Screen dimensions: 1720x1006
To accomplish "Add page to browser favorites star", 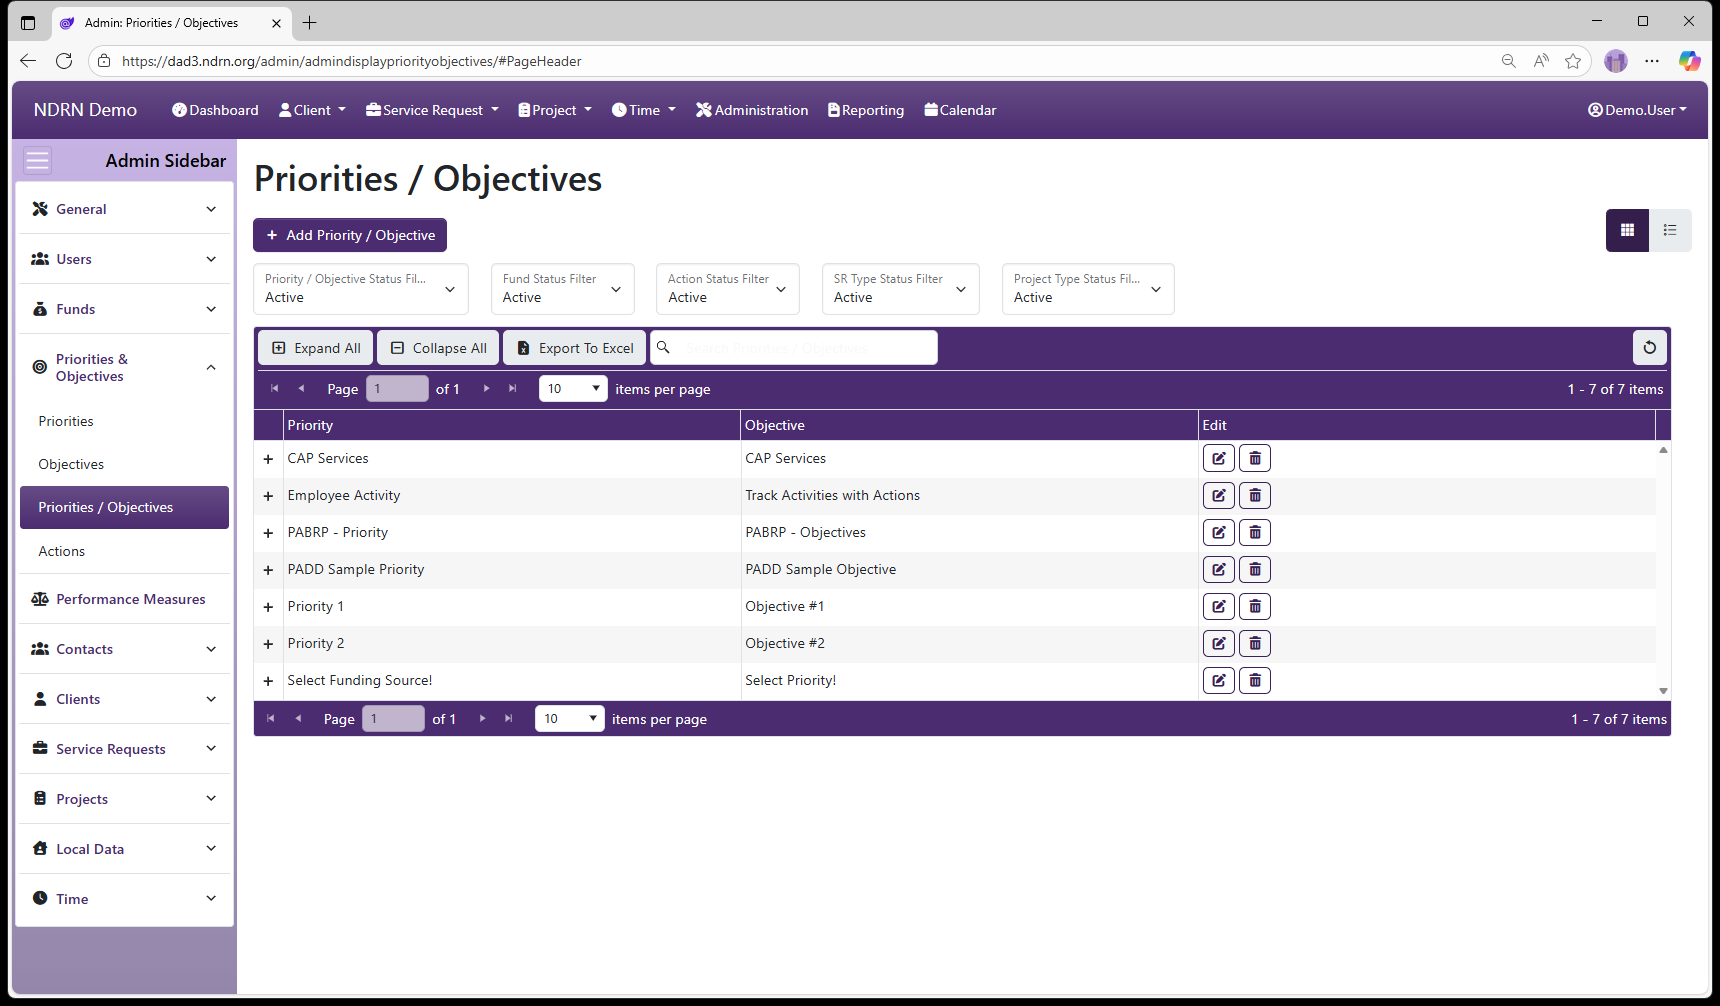I will point(1573,61).
